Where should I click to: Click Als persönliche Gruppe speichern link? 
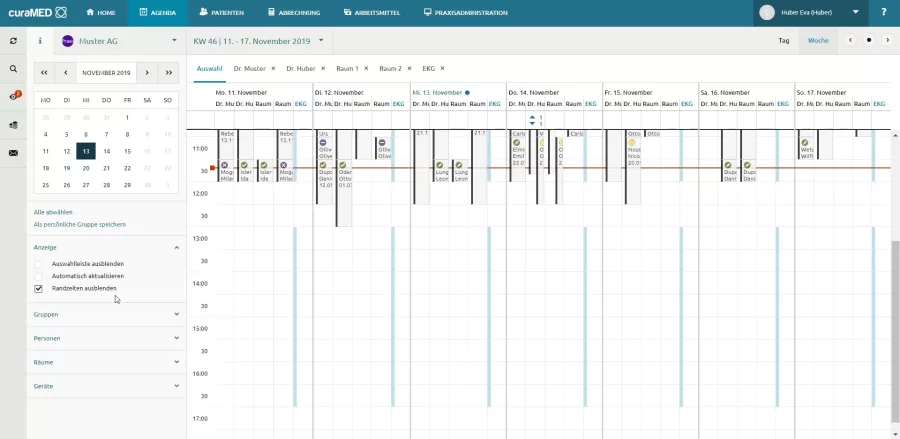pyautogui.click(x=80, y=224)
